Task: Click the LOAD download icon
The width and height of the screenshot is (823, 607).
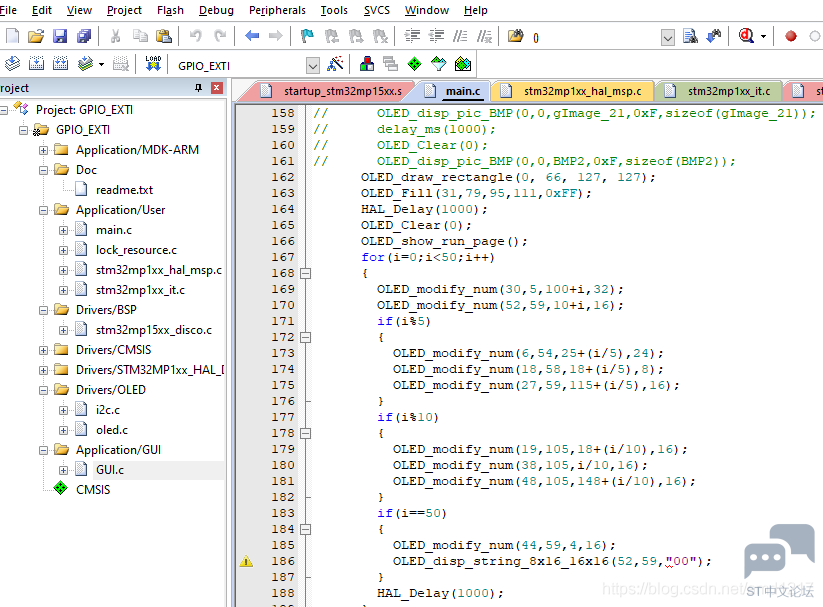Action: click(x=153, y=64)
